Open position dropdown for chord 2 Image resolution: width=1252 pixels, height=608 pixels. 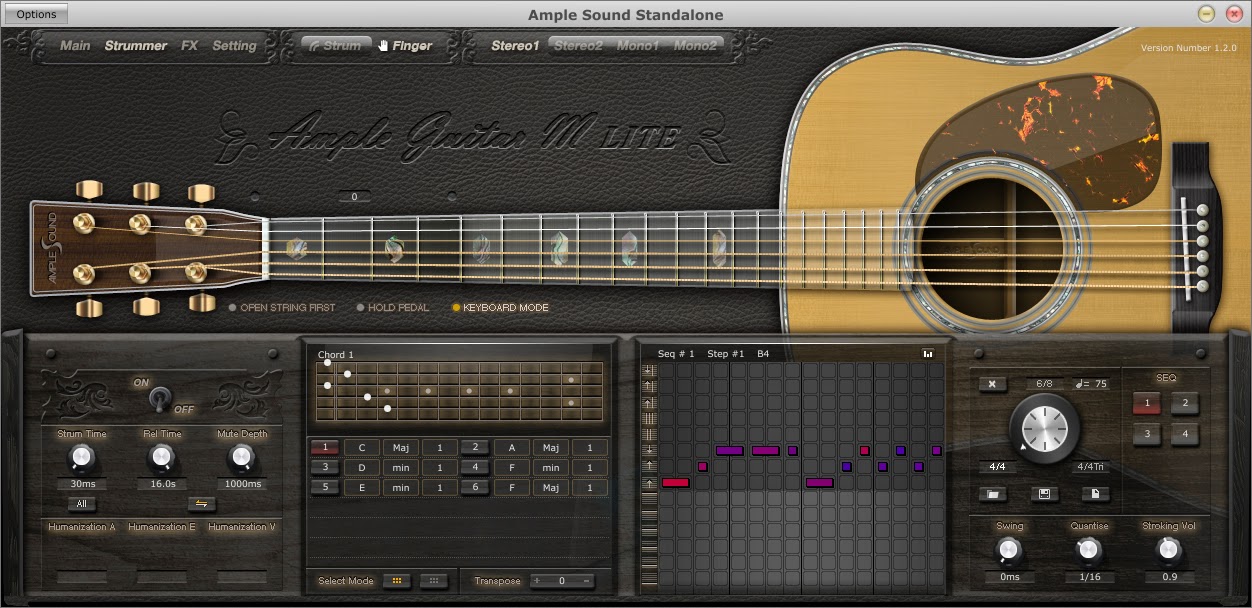coord(590,448)
